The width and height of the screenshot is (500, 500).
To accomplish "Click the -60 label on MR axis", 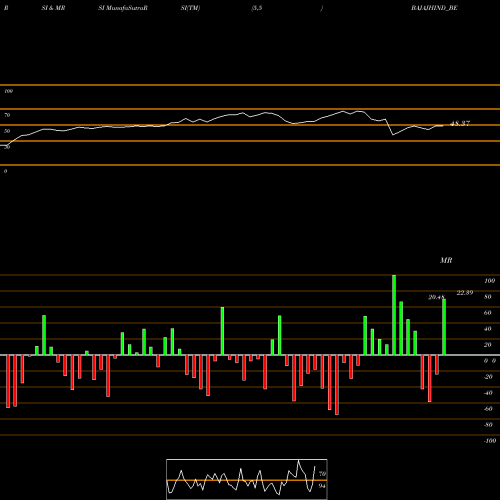I will [488, 409].
